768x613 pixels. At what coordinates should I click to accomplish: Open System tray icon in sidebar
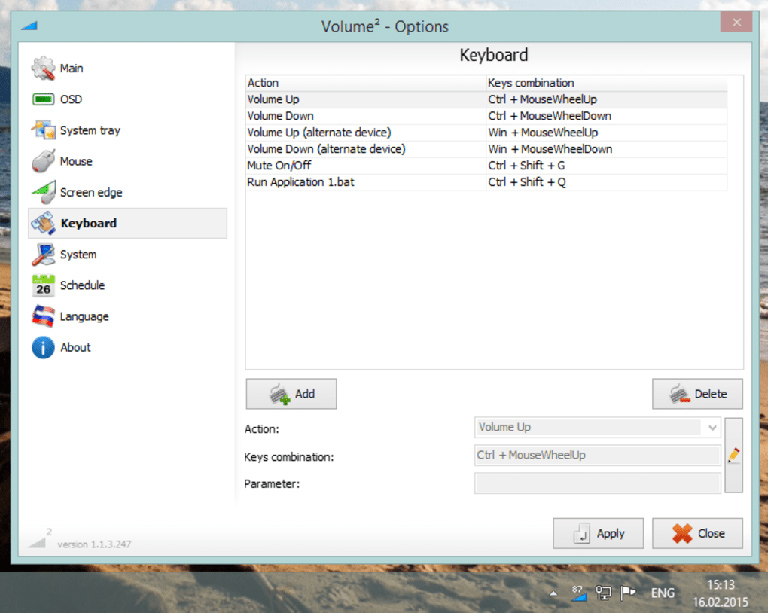click(x=44, y=130)
